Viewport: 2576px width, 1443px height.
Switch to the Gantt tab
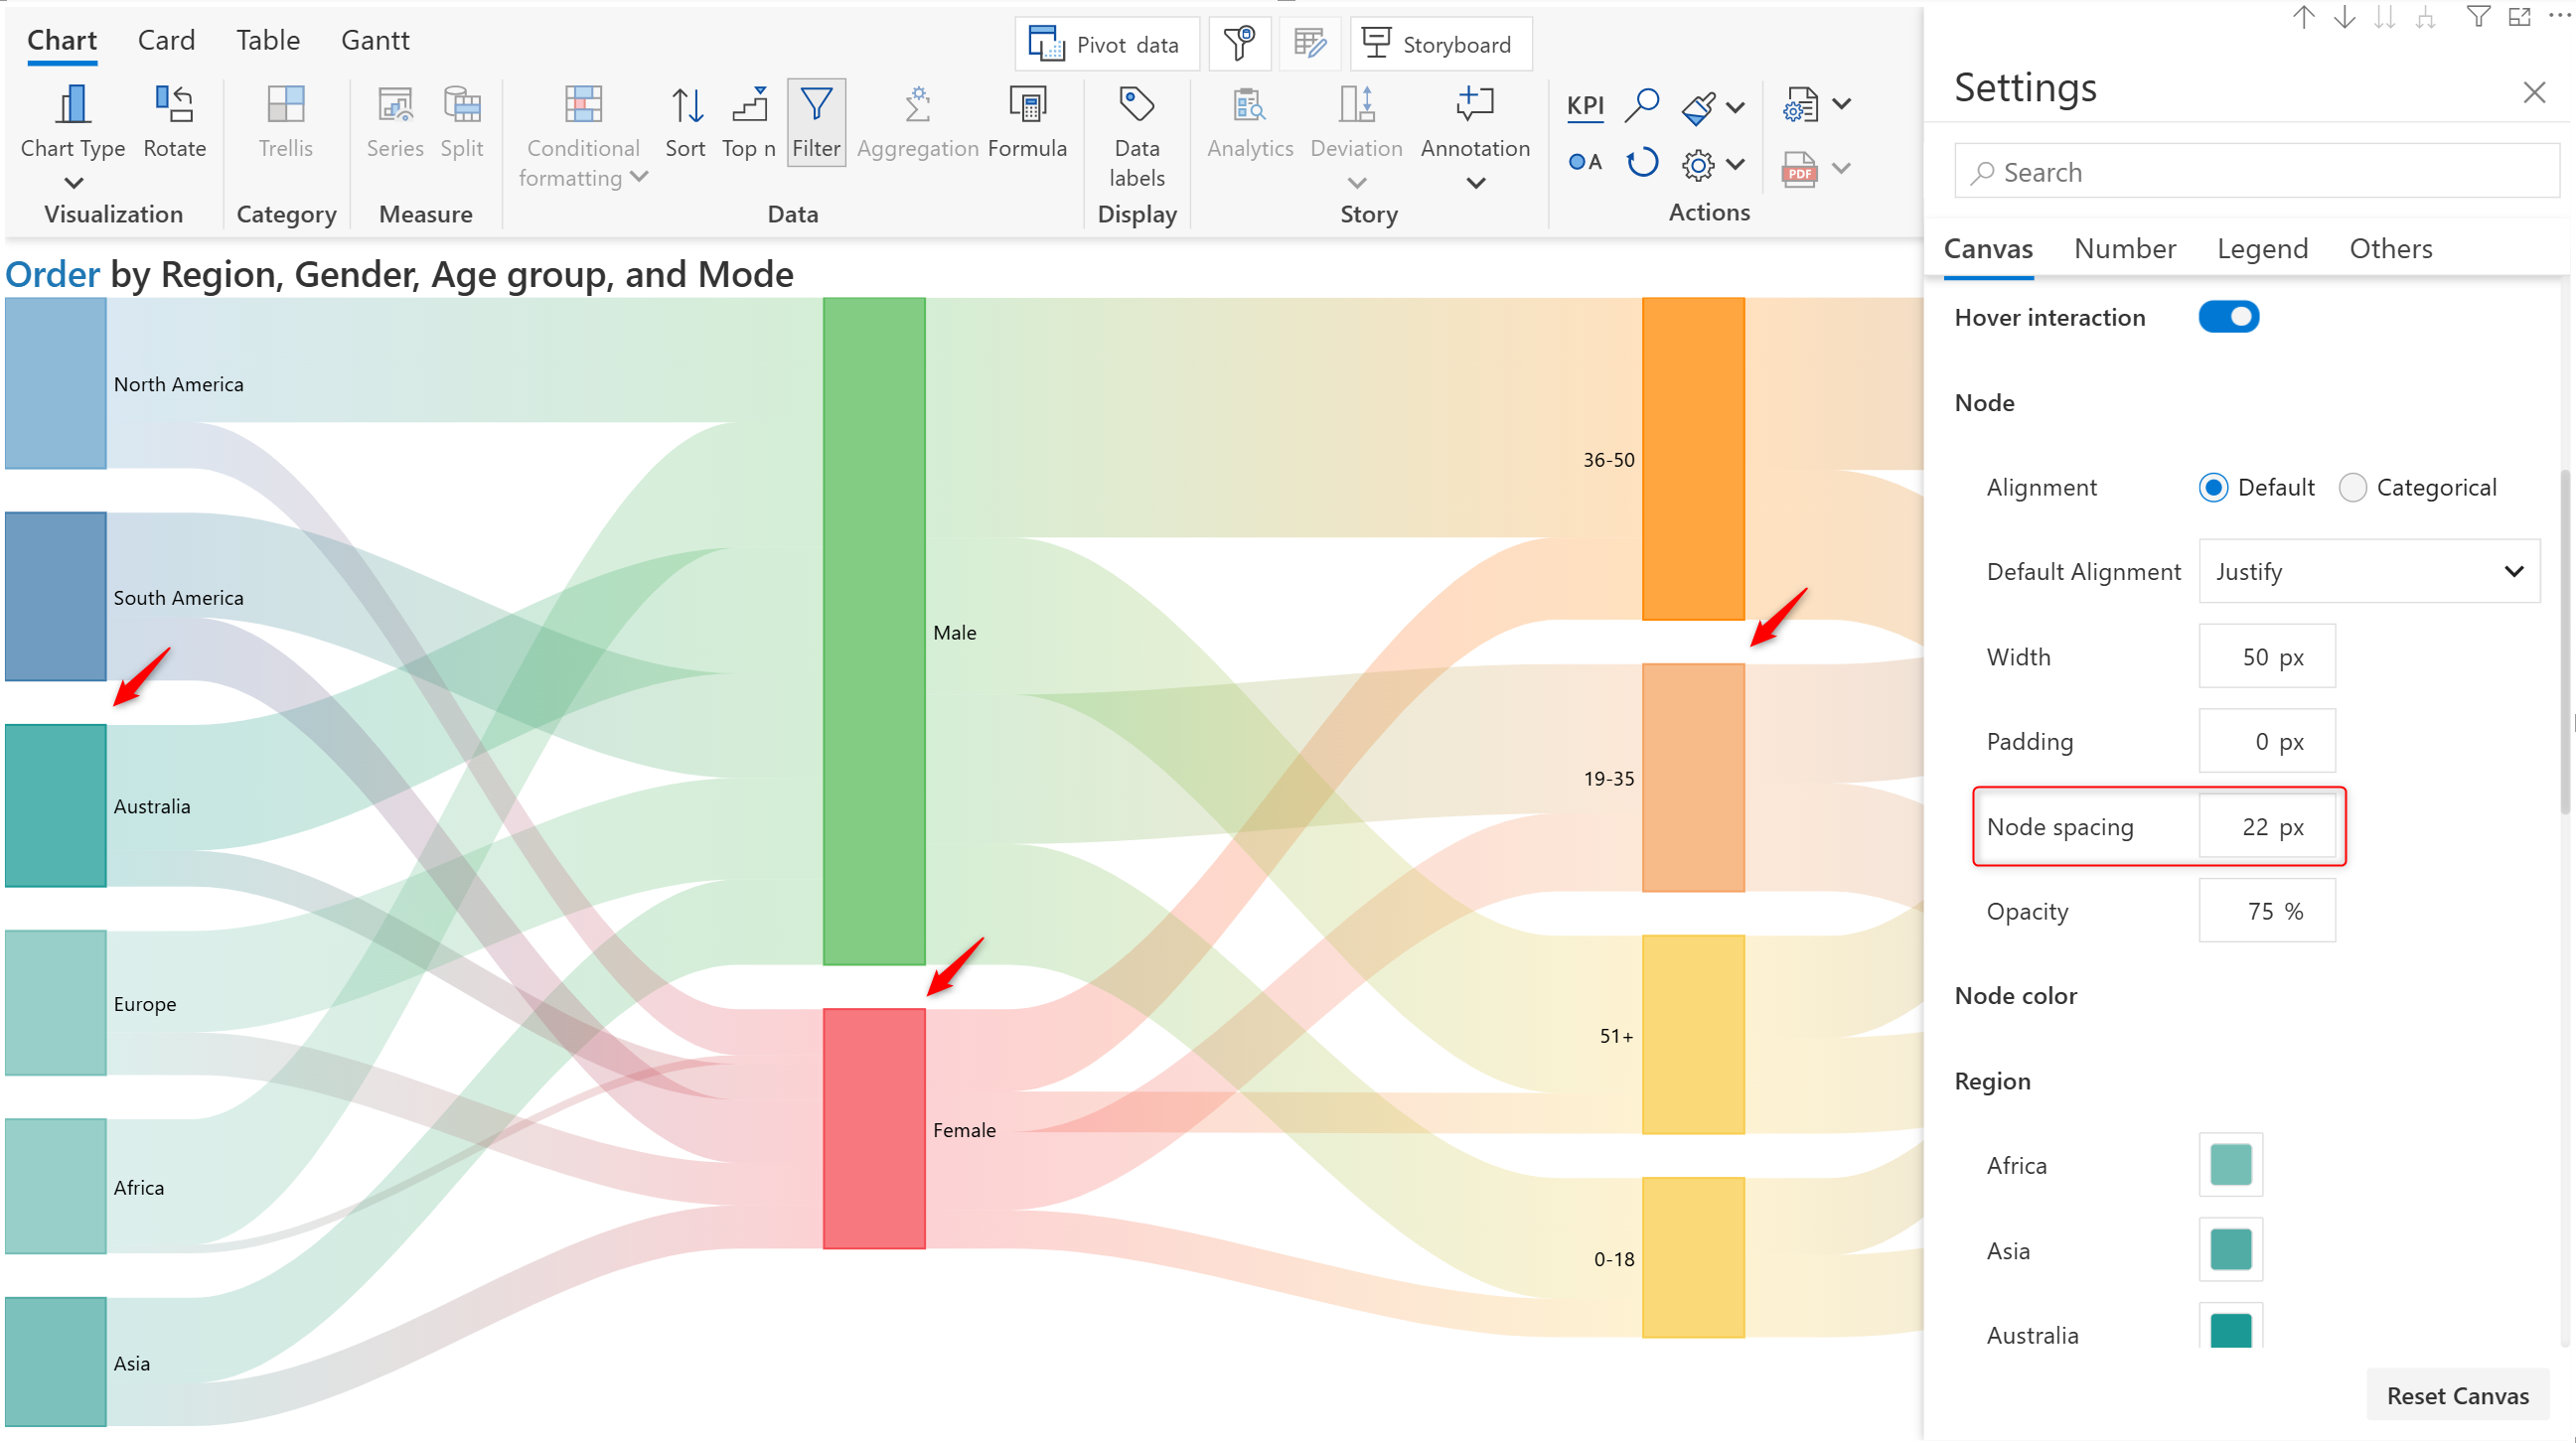click(x=375, y=40)
